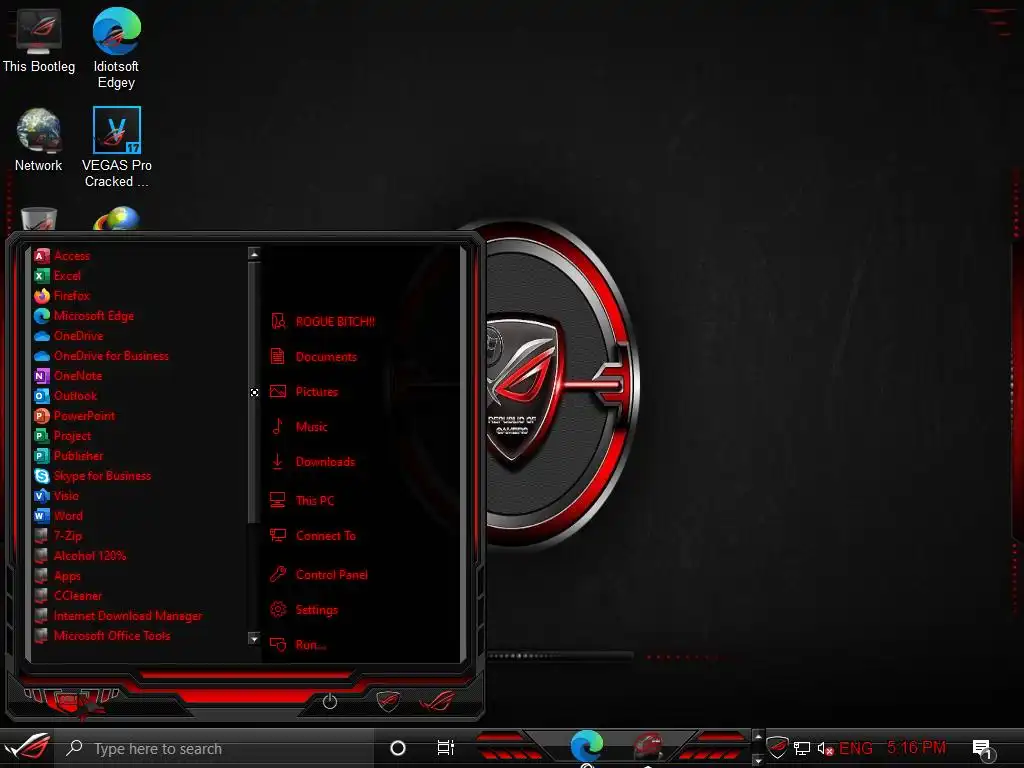Screen dimensions: 1024x768
Task: Open Project in the programs list
Action: click(63, 436)
